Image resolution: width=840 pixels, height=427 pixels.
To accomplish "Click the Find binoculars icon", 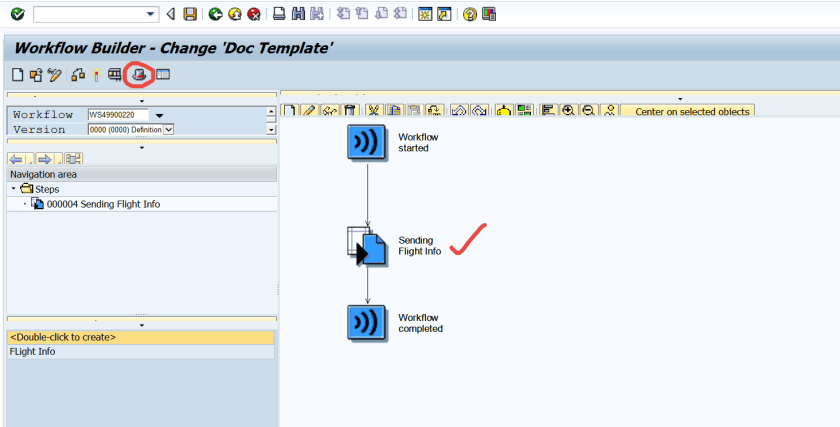I will 298,14.
